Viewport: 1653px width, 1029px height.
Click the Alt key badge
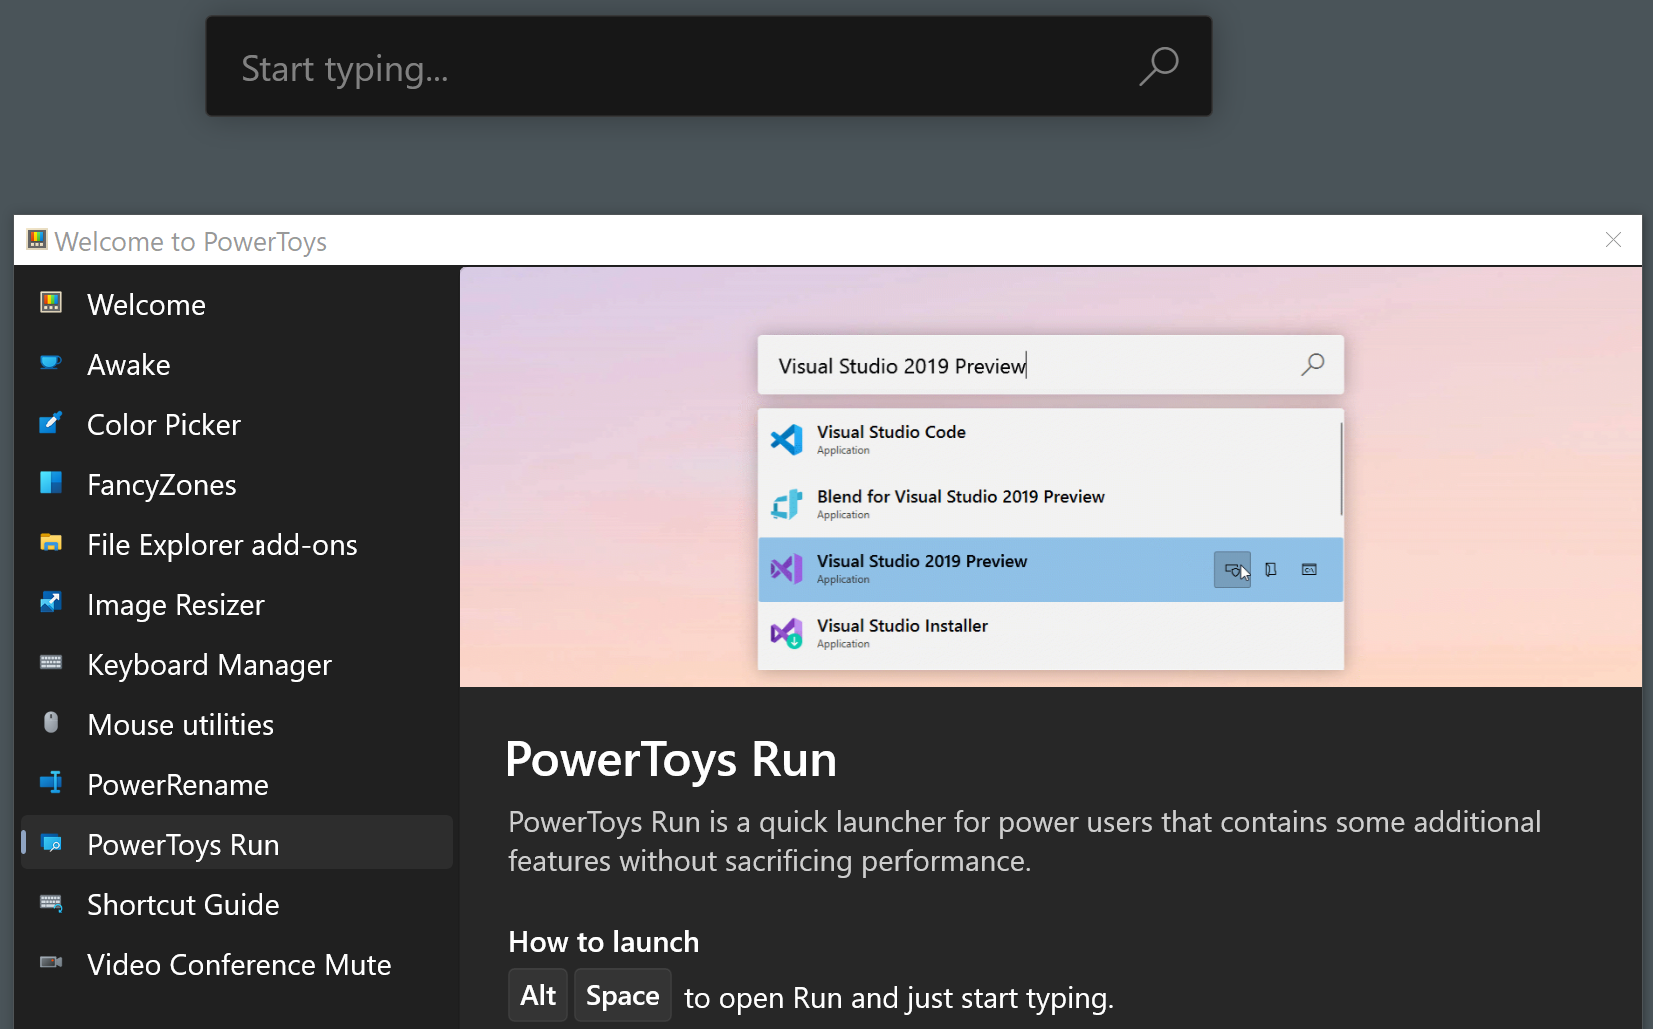[x=538, y=995]
